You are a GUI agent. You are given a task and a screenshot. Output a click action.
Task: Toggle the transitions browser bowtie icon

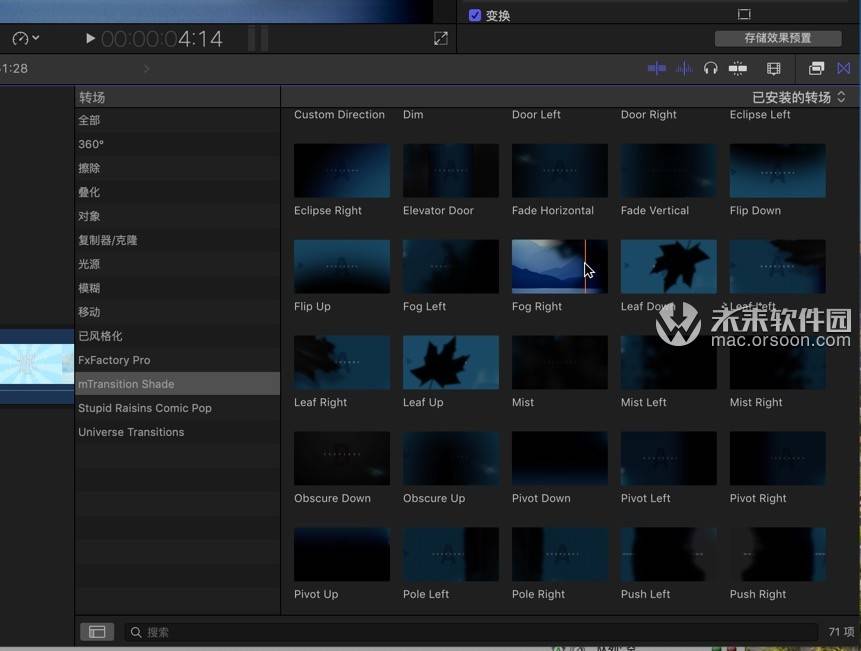pos(844,68)
